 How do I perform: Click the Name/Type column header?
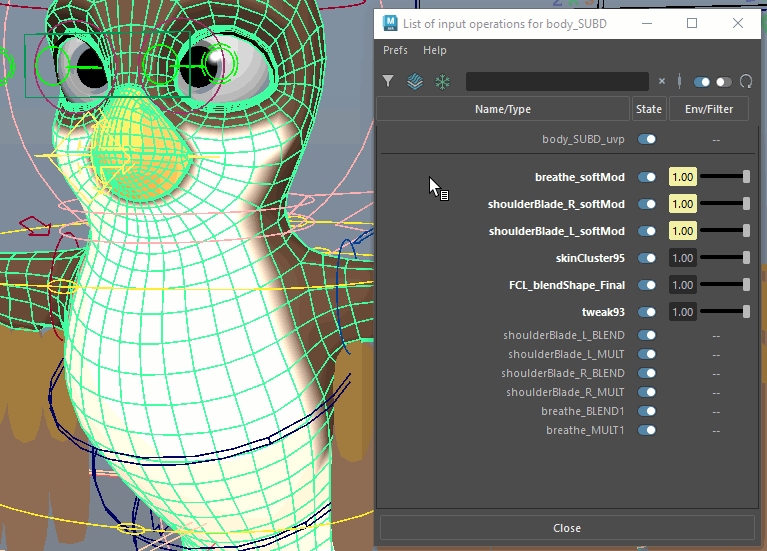coord(503,109)
